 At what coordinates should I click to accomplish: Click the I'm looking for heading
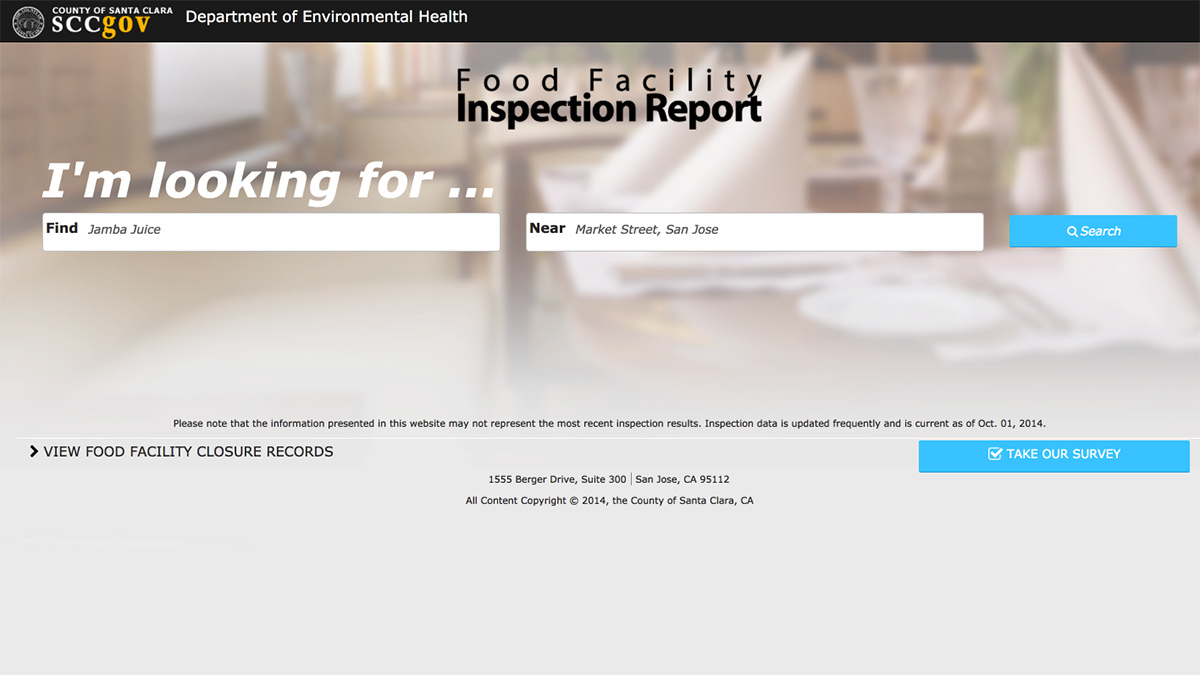(268, 181)
